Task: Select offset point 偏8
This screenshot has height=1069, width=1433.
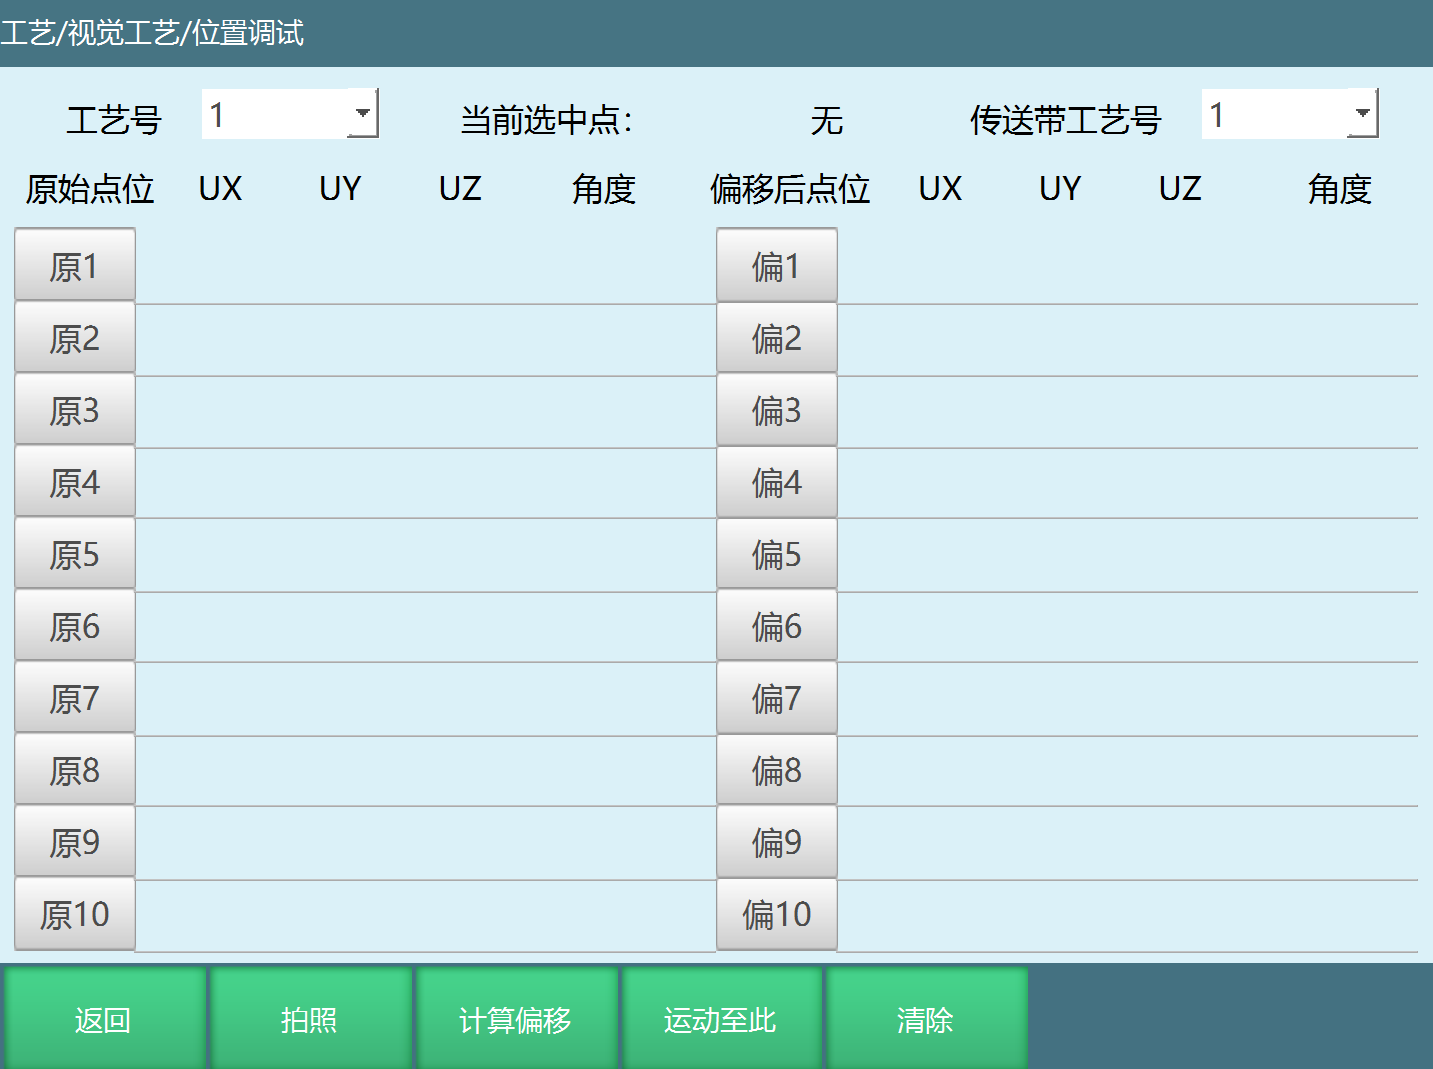Action: pos(776,770)
